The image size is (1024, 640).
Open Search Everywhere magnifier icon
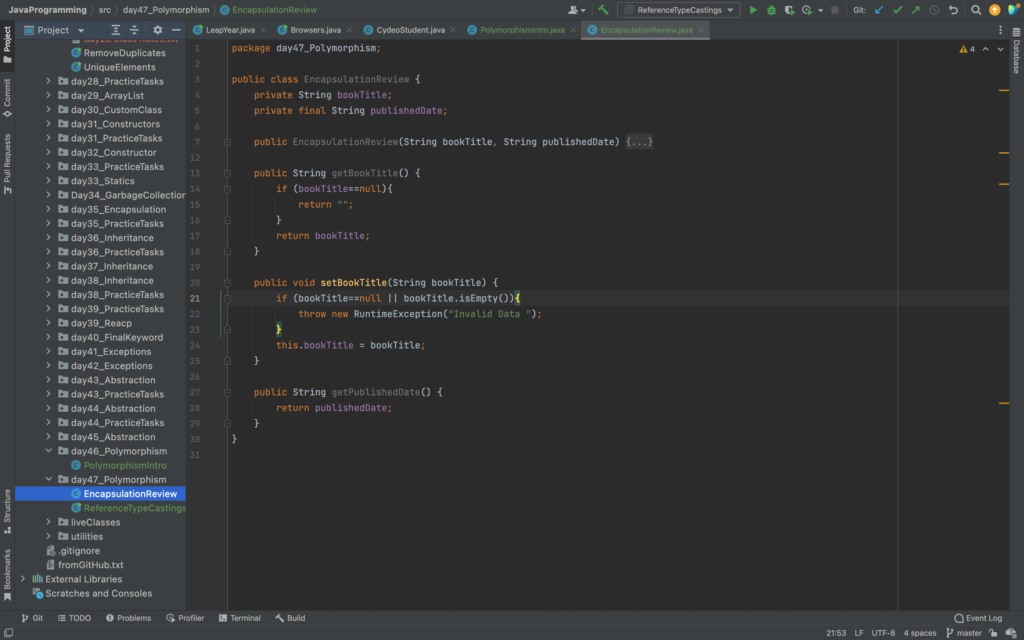pyautogui.click(x=976, y=10)
